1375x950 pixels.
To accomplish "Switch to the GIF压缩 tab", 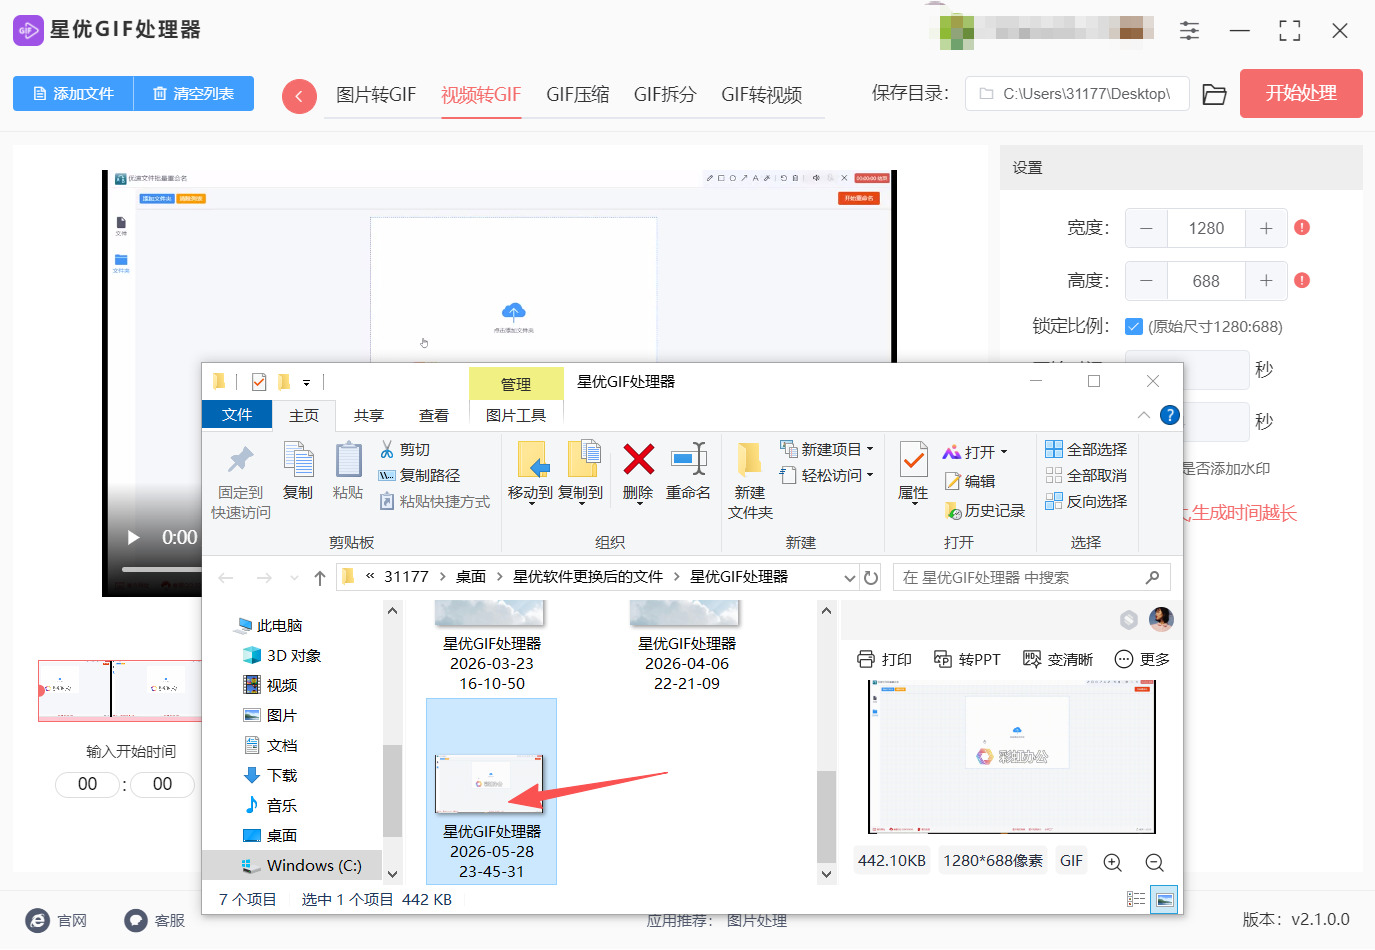I will coord(578,95).
